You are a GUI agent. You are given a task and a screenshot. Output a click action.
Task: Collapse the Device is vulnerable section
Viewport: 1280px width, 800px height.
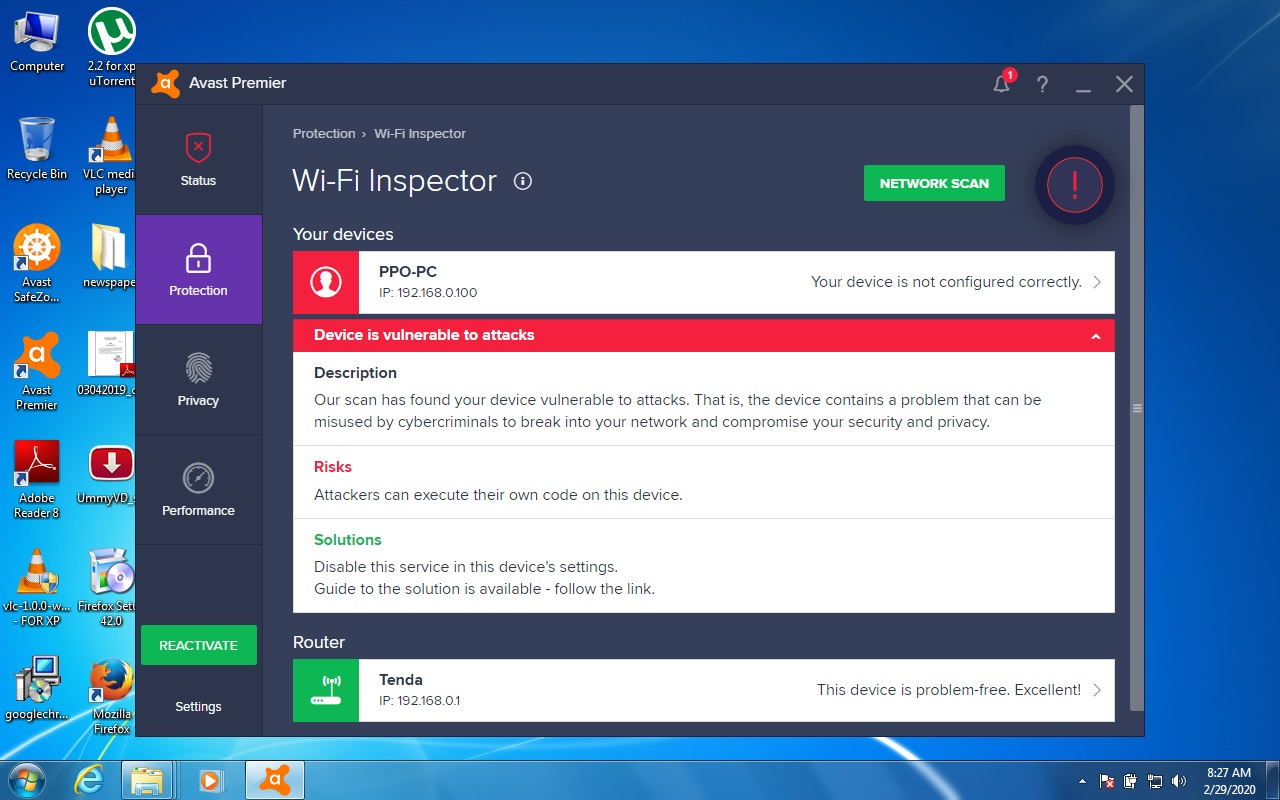(1095, 336)
